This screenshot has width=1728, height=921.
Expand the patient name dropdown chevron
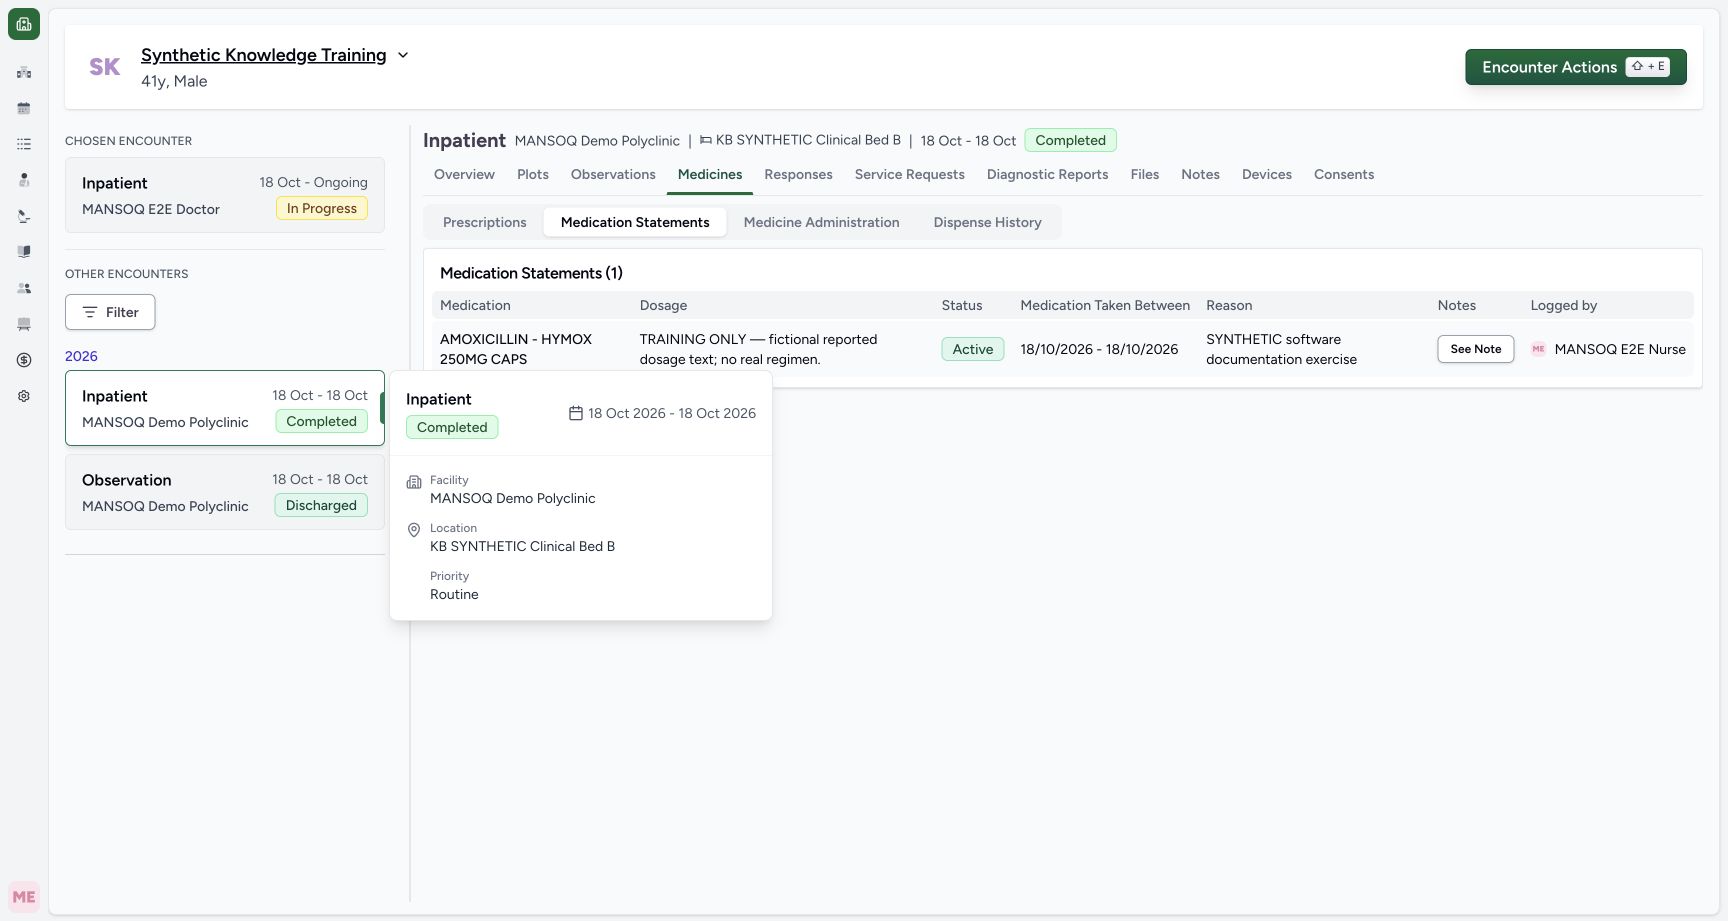point(403,55)
